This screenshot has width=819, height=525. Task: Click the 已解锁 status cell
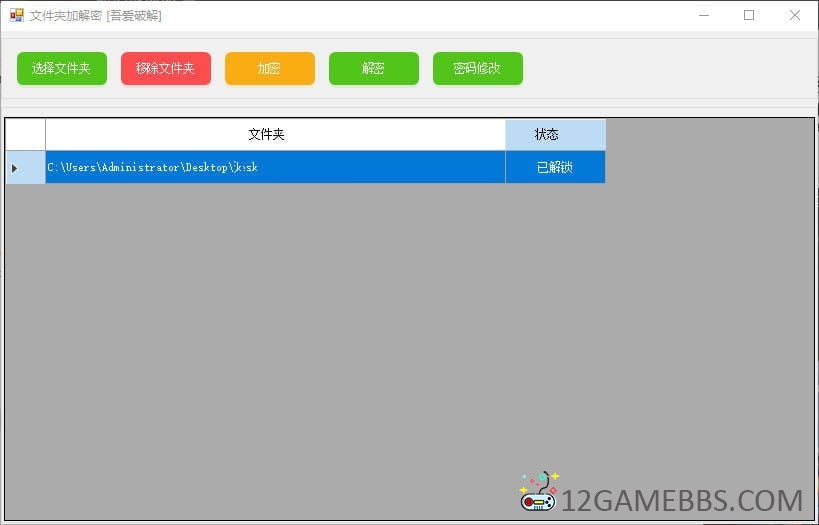click(x=555, y=167)
